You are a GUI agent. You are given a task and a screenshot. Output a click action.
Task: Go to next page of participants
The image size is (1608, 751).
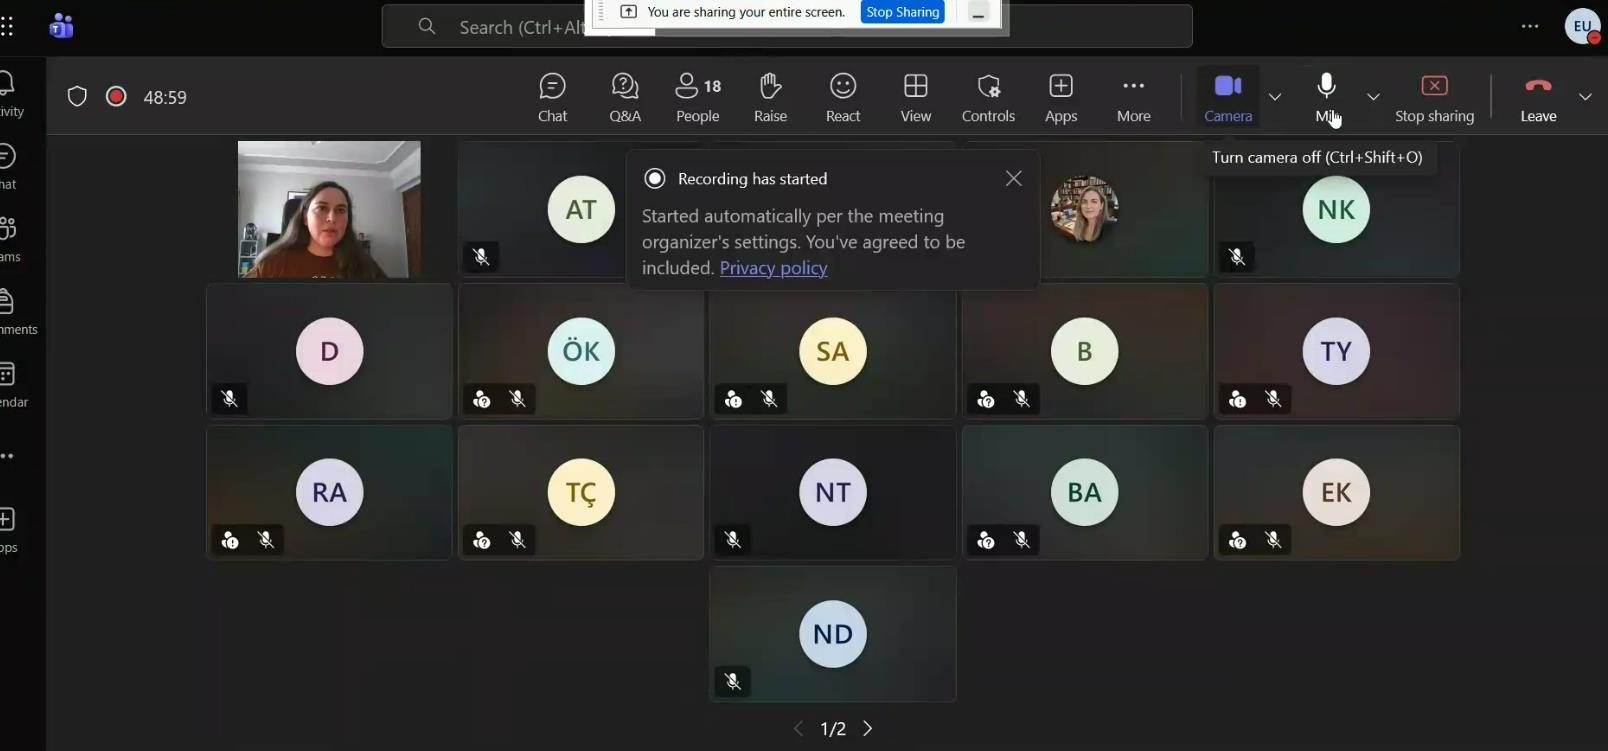pos(868,728)
